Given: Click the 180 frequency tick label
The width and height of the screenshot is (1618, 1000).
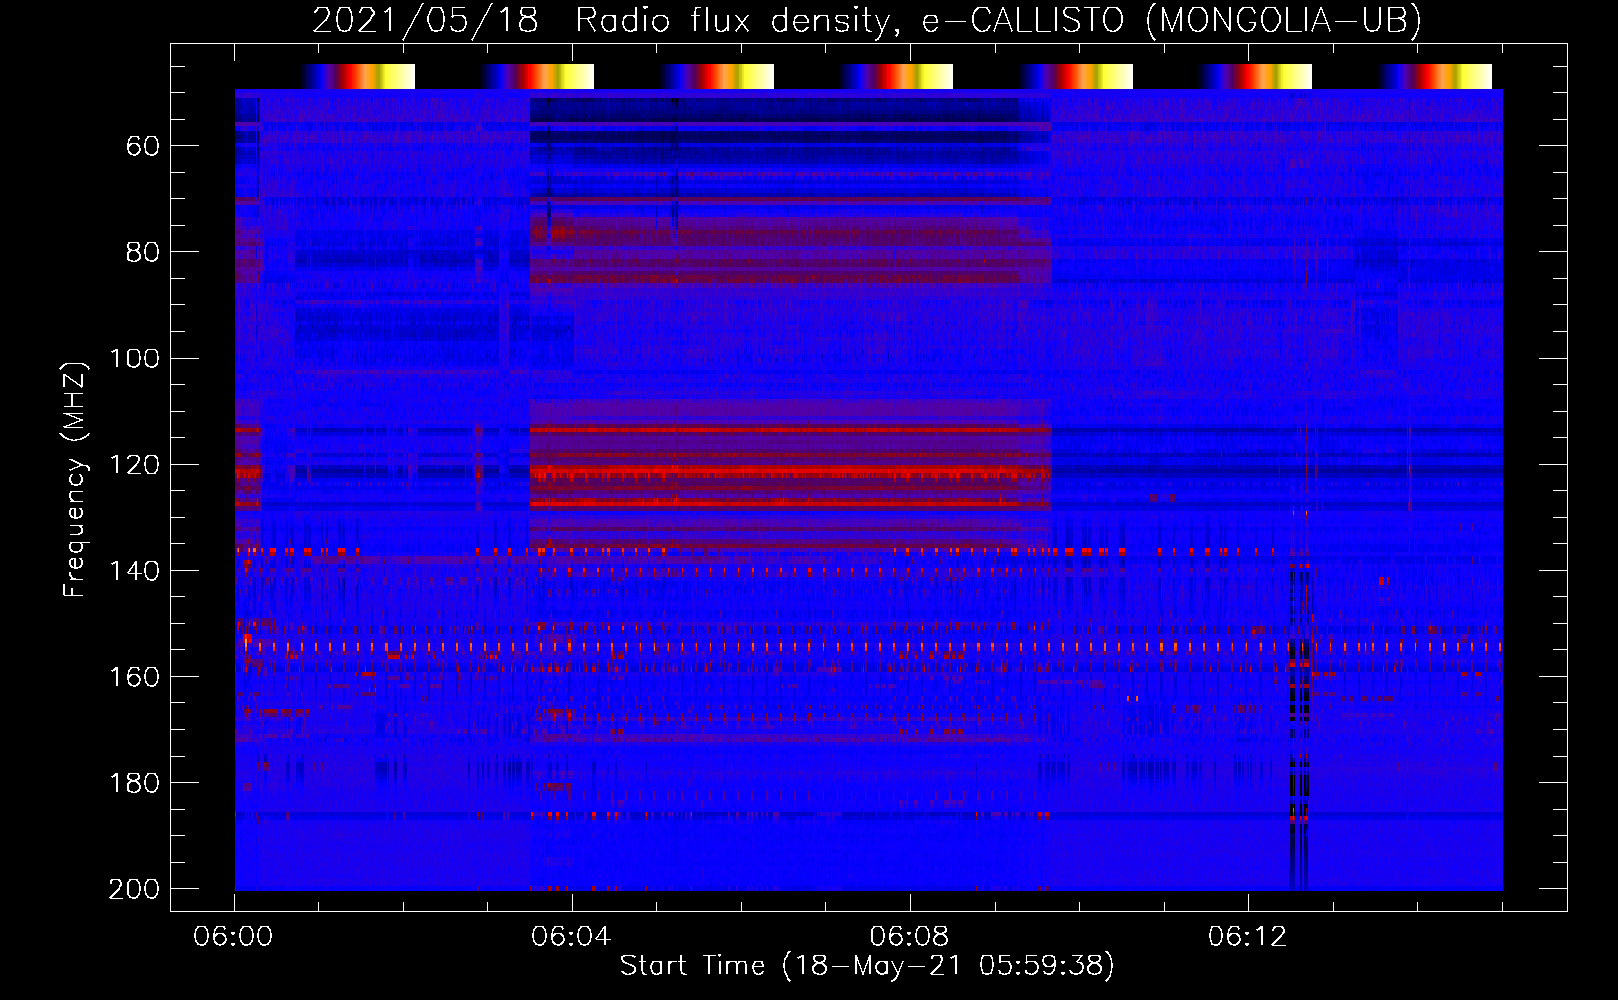Looking at the screenshot, I should [134, 783].
